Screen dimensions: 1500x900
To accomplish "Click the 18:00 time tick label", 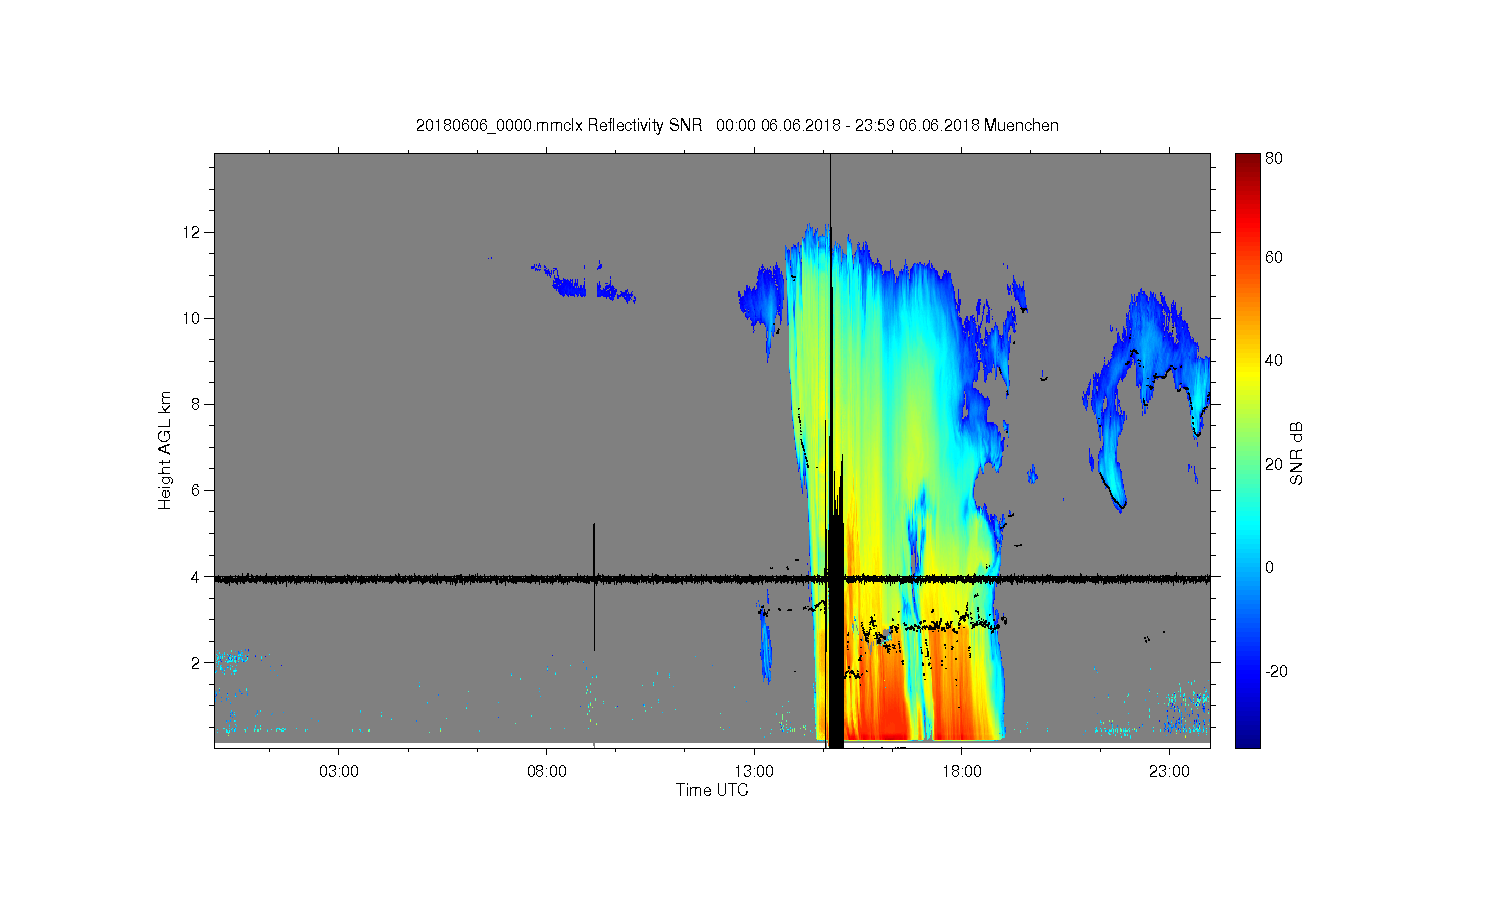I will 962,772.
